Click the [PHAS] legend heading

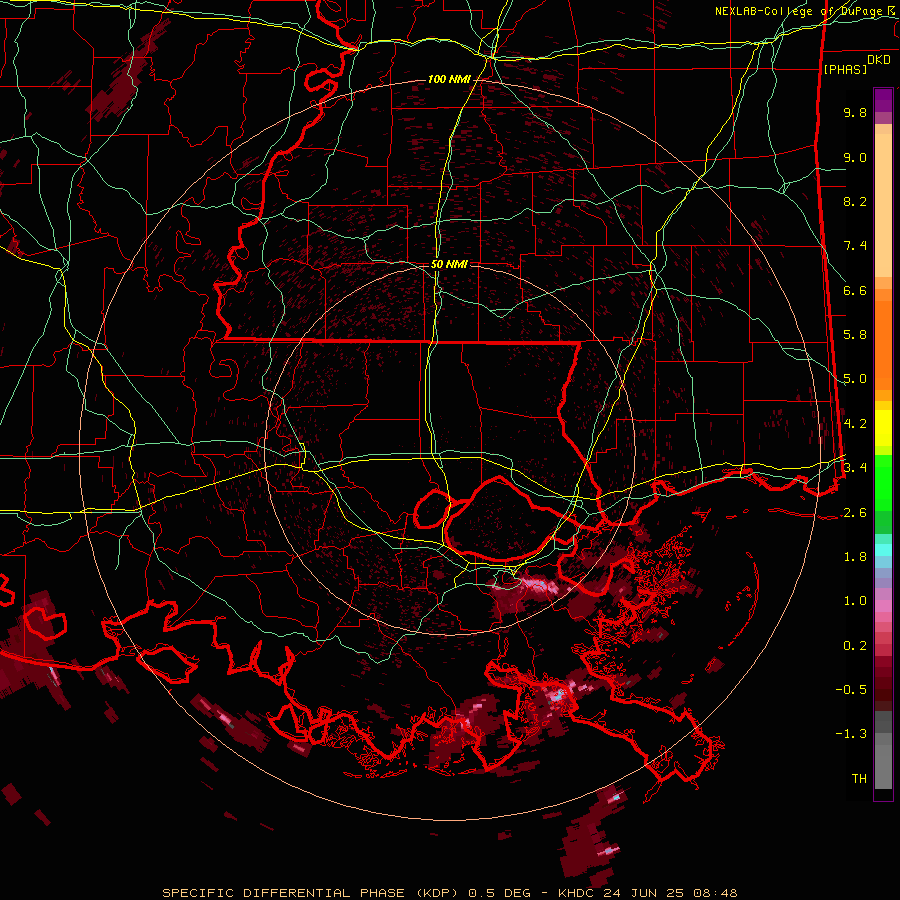pos(845,69)
